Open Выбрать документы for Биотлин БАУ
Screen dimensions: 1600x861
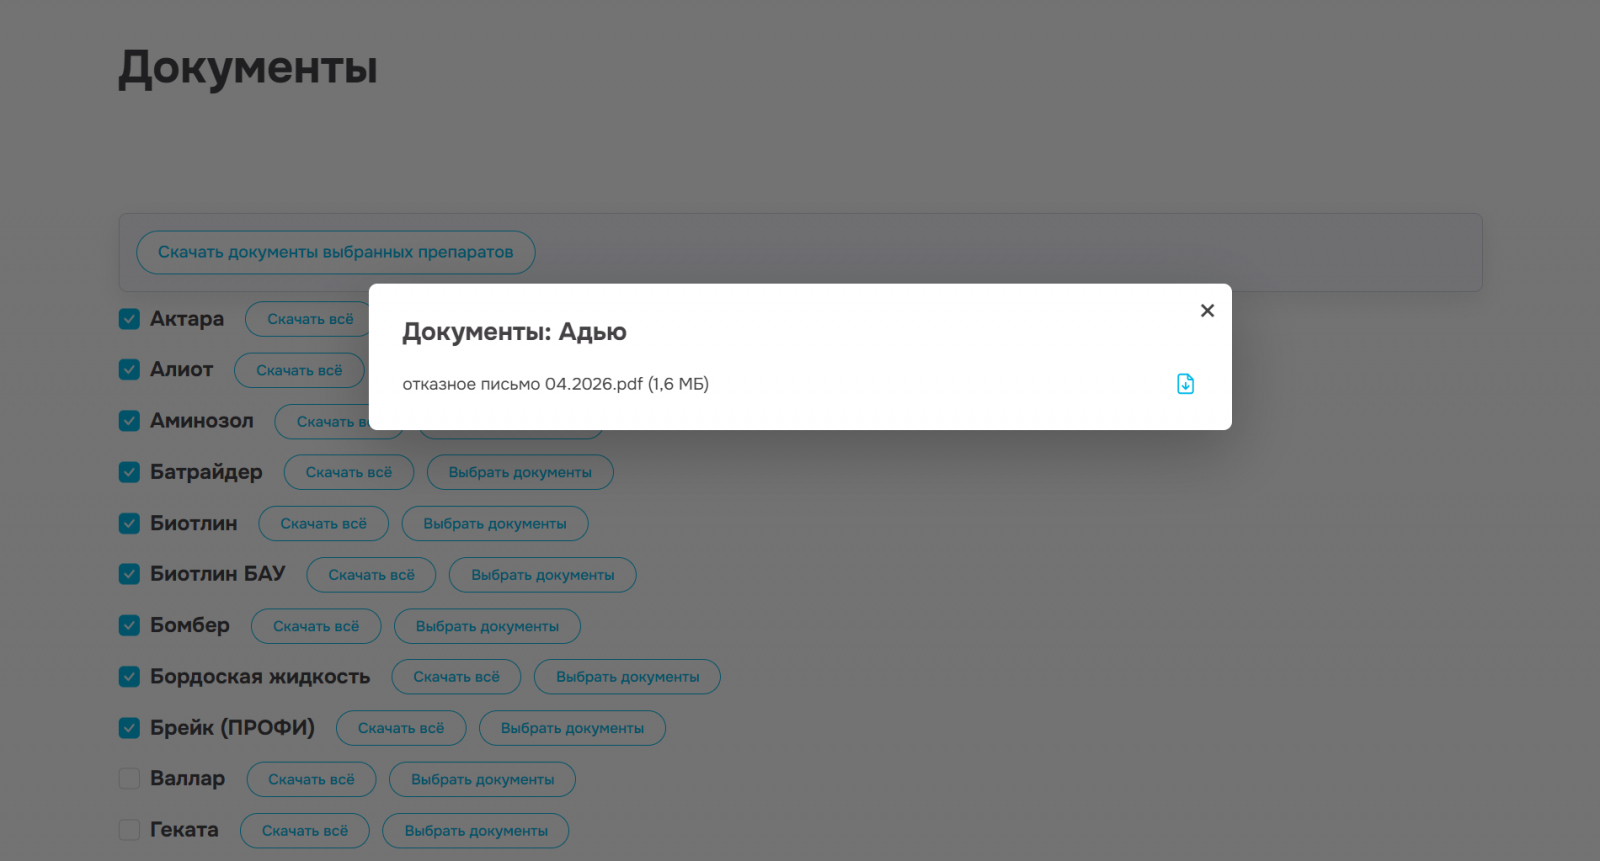coord(543,575)
